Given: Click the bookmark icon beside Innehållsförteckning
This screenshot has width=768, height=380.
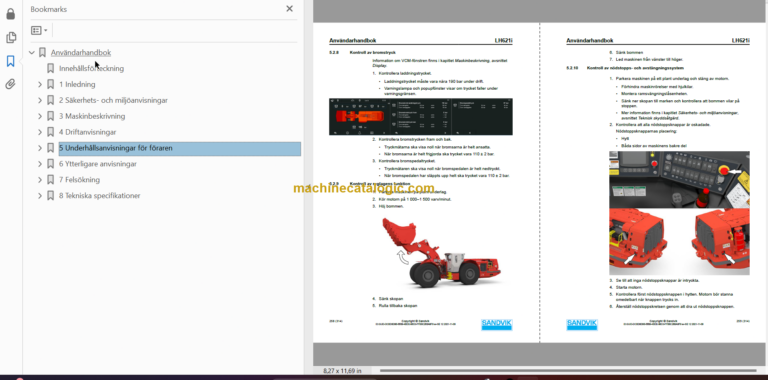Looking at the screenshot, I should 50,69.
